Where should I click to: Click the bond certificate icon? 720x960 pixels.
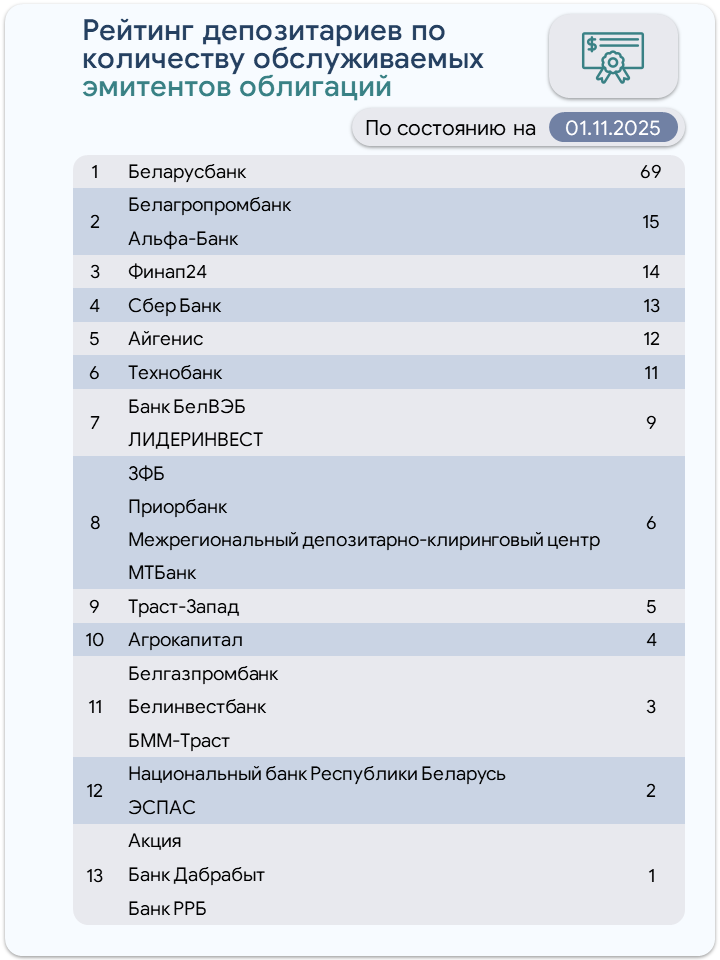613,56
